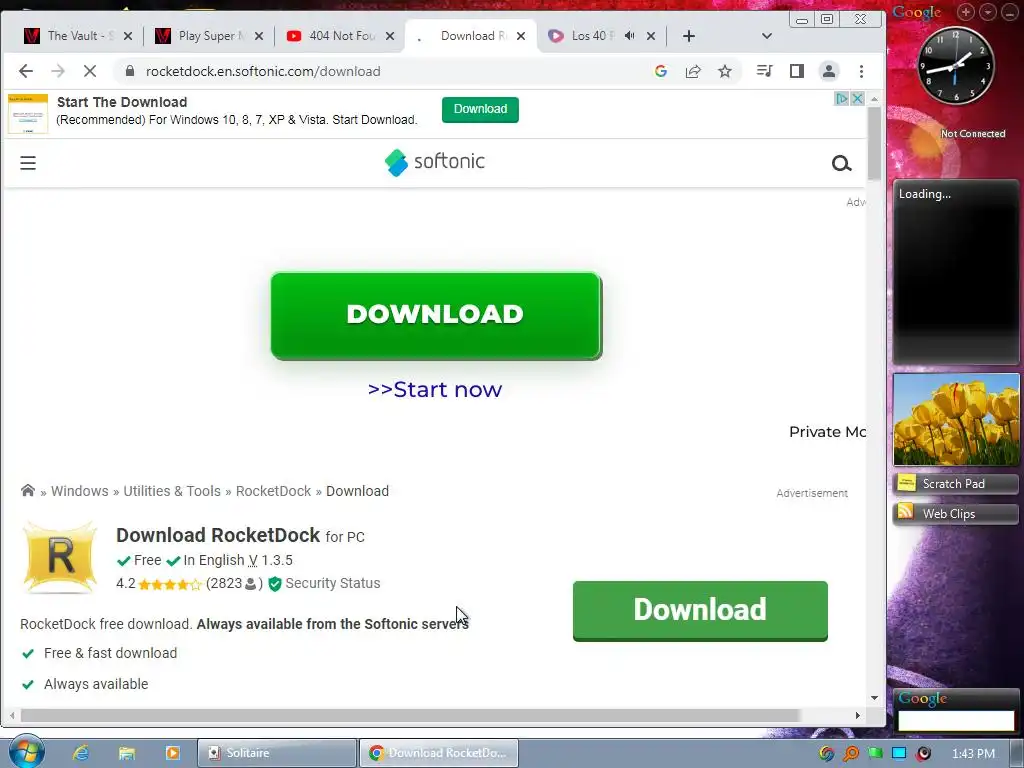1024x768 pixels.
Task: Open the Scratch Pad gadget in sidebar
Action: pyautogui.click(x=955, y=484)
